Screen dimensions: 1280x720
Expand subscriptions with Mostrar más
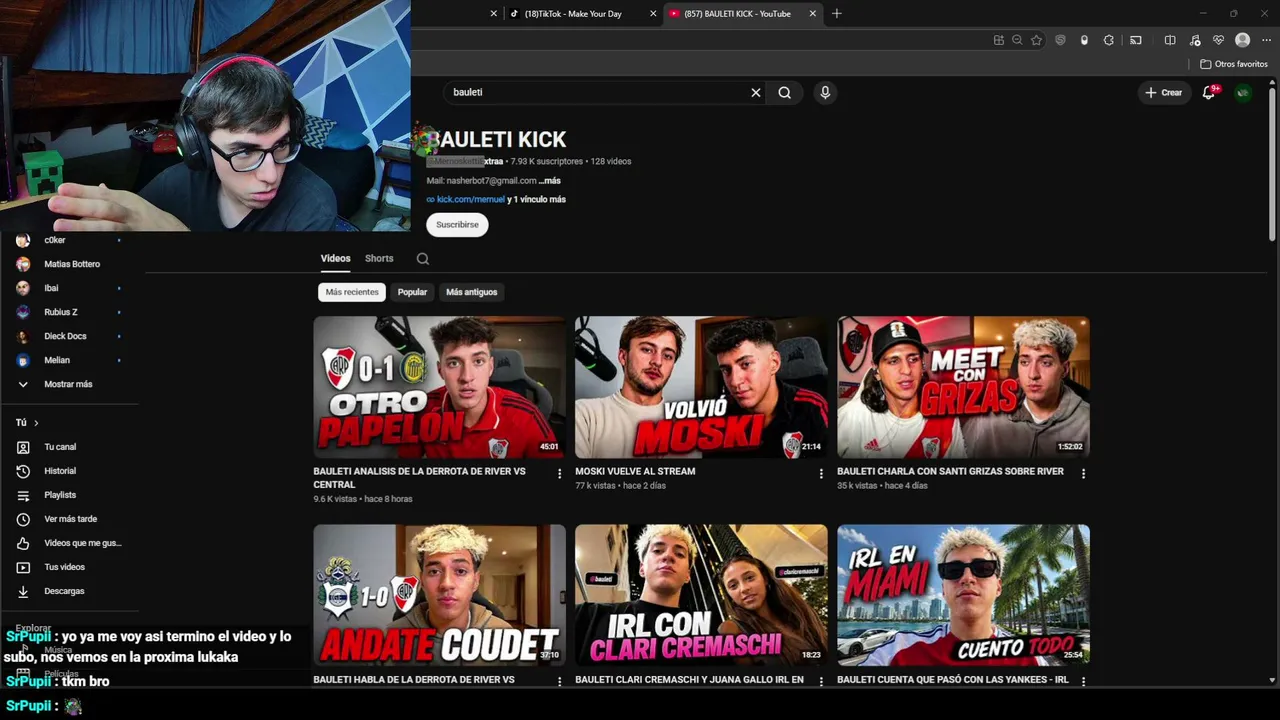coord(69,384)
